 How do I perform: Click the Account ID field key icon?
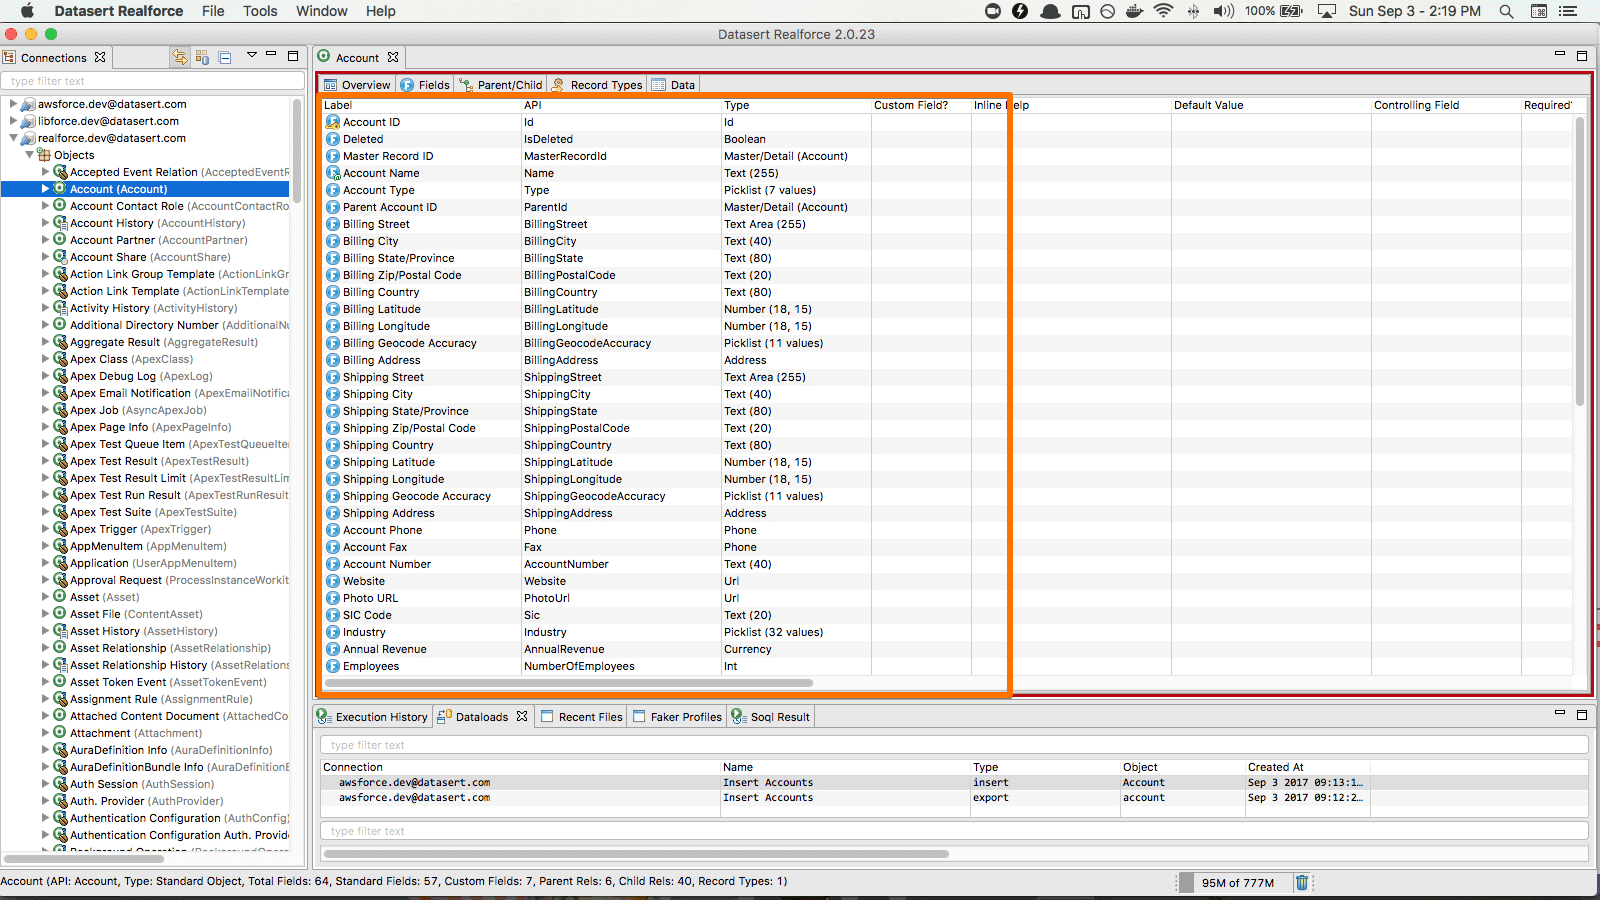(x=333, y=122)
